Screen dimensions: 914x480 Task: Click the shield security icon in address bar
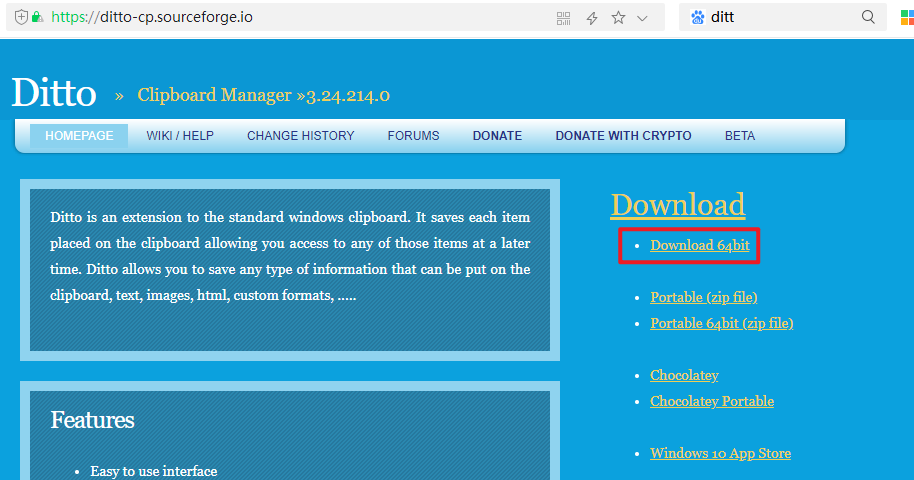click(x=21, y=17)
